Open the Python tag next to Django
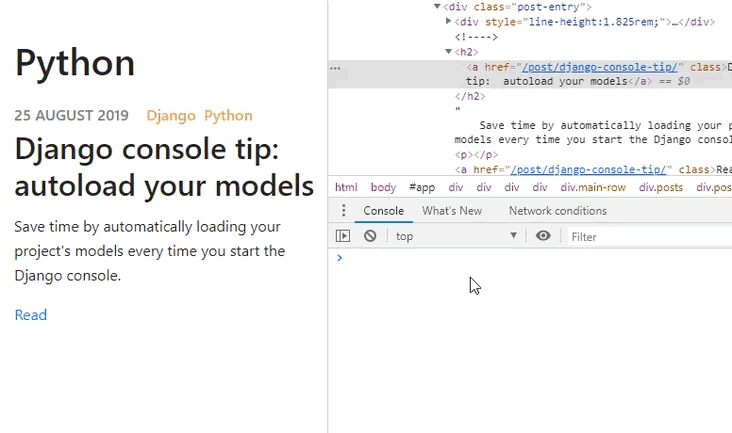 click(228, 115)
